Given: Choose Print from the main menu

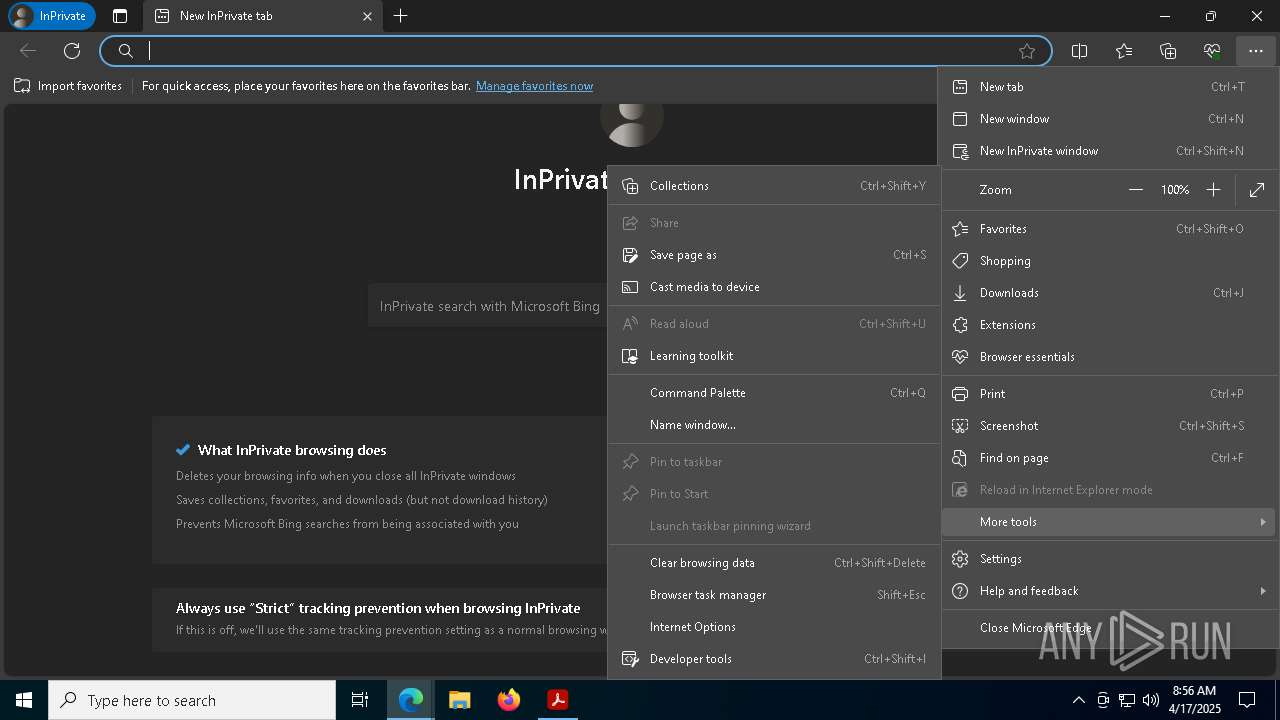Looking at the screenshot, I should coord(1109,394).
